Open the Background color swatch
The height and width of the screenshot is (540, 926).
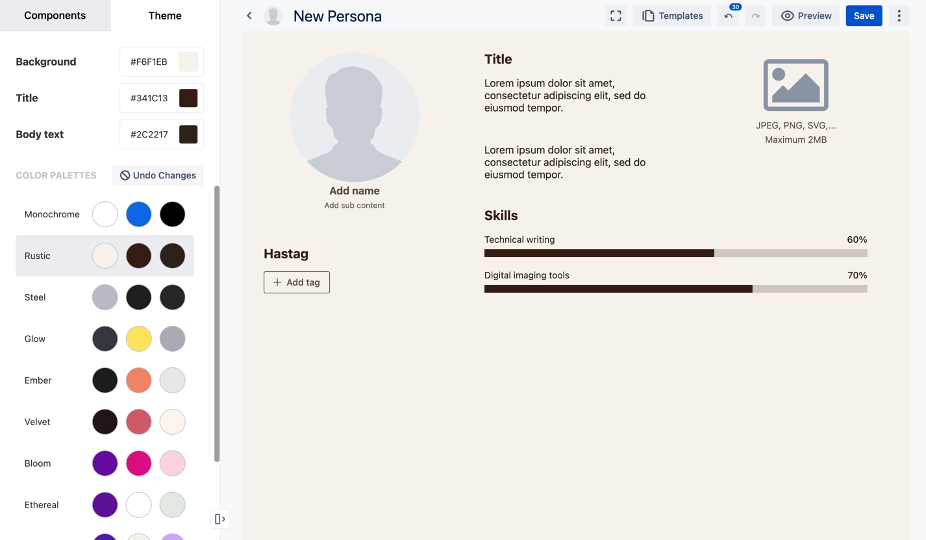(188, 62)
